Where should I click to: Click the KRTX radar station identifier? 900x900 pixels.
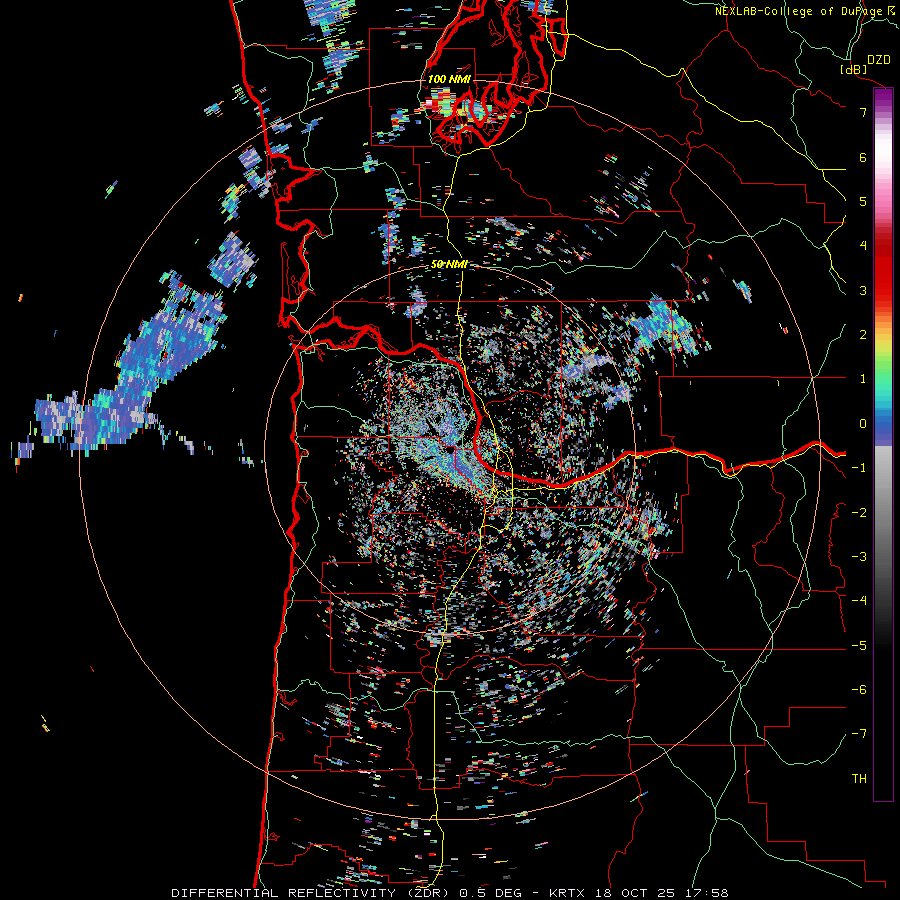[567, 893]
